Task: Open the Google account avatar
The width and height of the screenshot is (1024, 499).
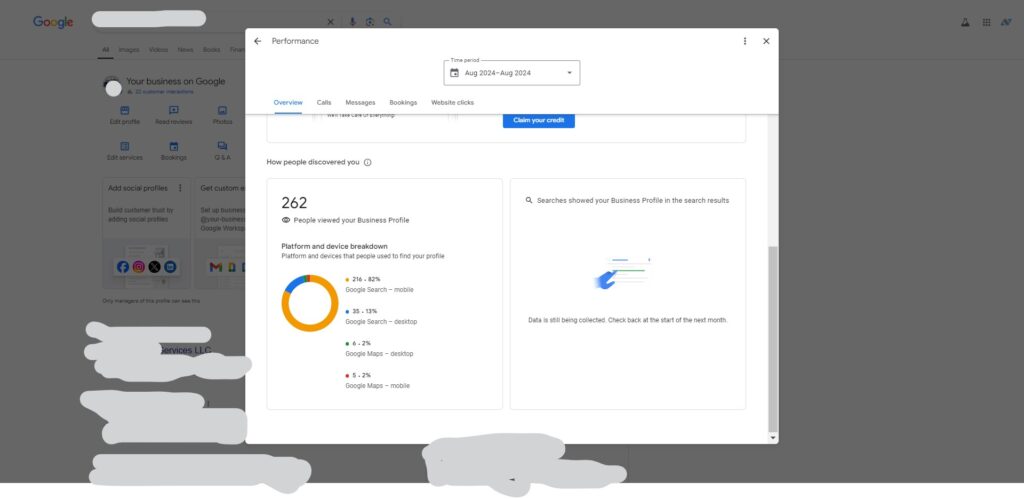Action: [1006, 22]
